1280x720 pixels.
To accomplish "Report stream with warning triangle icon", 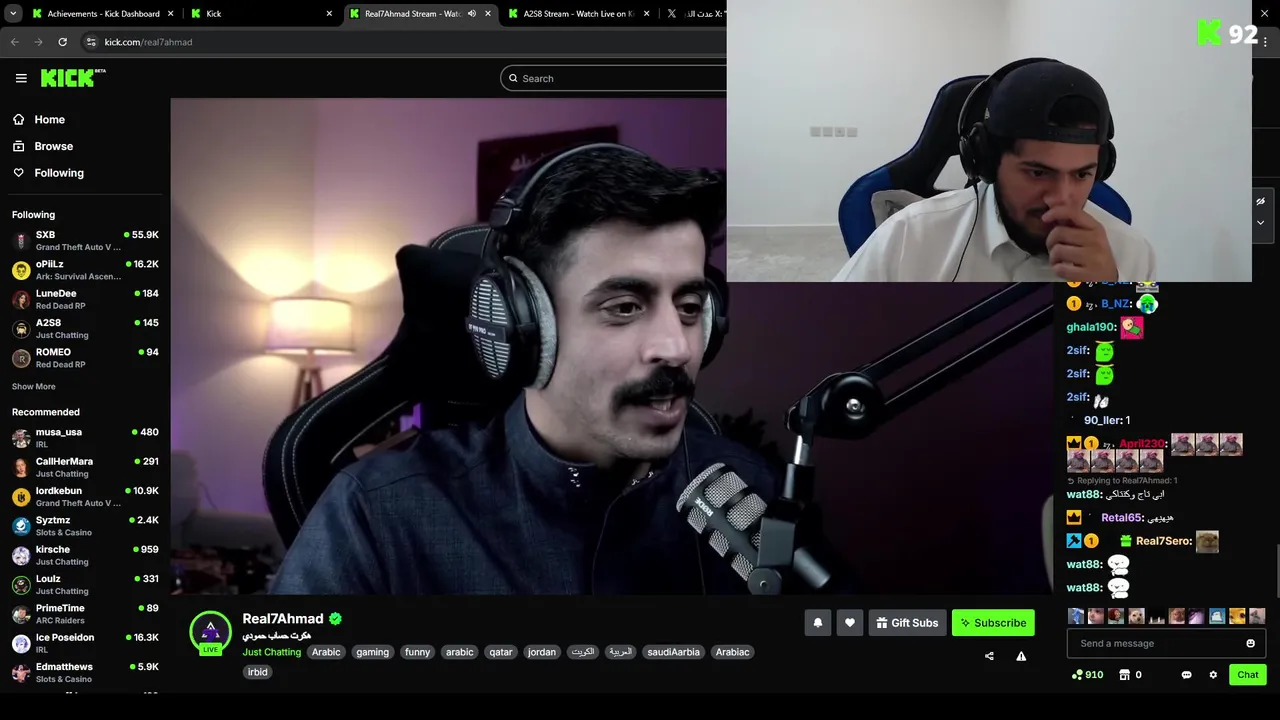I will tap(1021, 656).
